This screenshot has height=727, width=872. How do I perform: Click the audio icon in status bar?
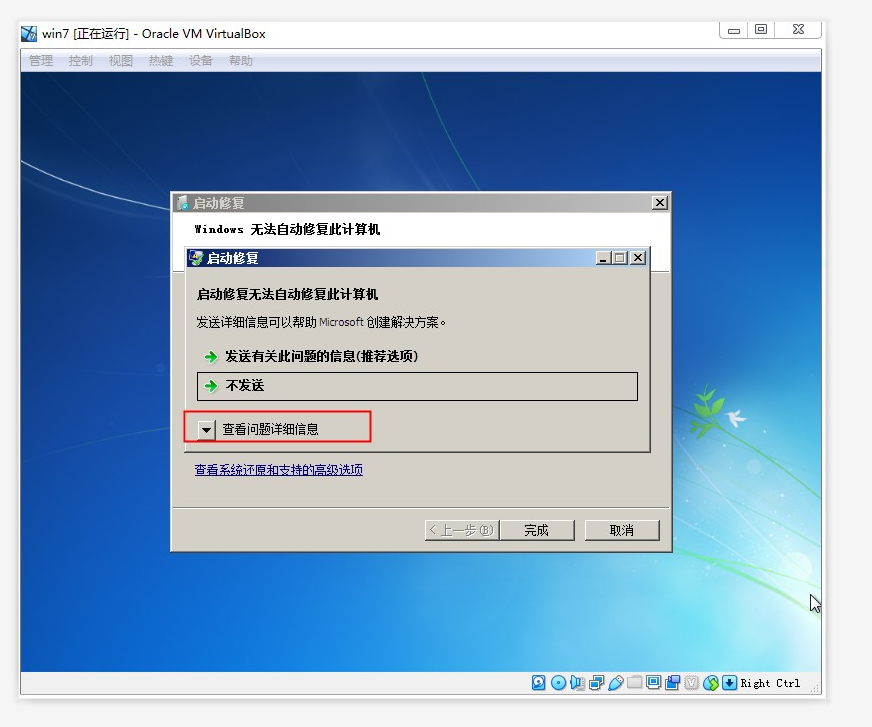(577, 683)
